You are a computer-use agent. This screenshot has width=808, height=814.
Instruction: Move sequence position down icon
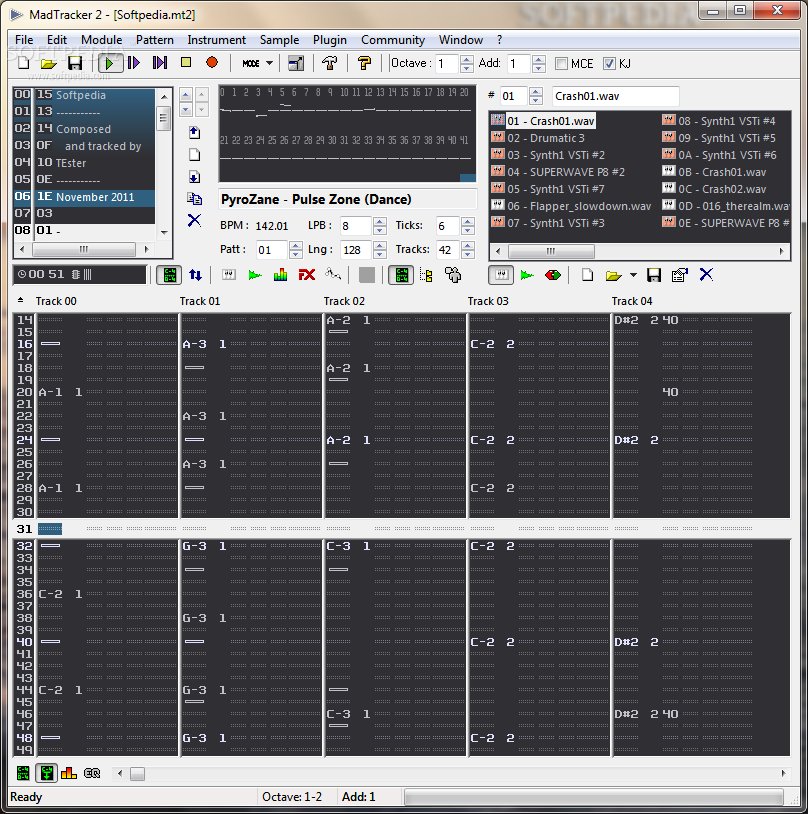pos(194,177)
